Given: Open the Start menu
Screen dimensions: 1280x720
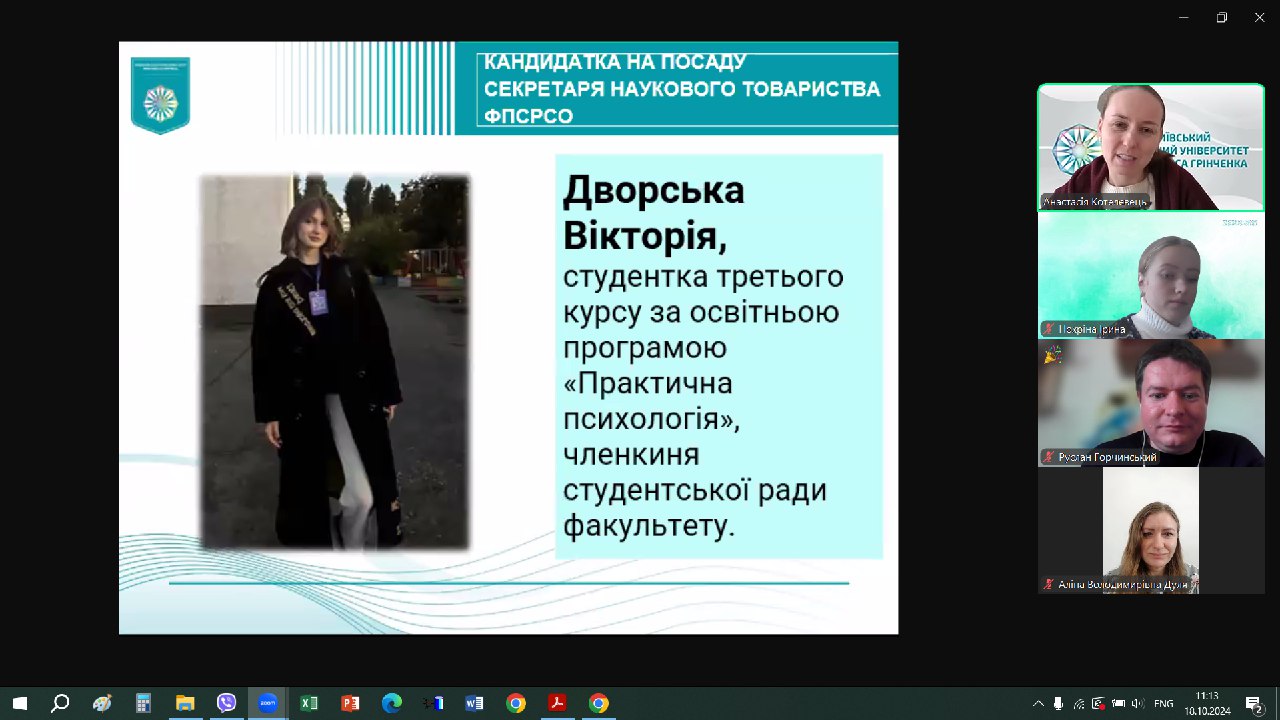Looking at the screenshot, I should [22, 705].
